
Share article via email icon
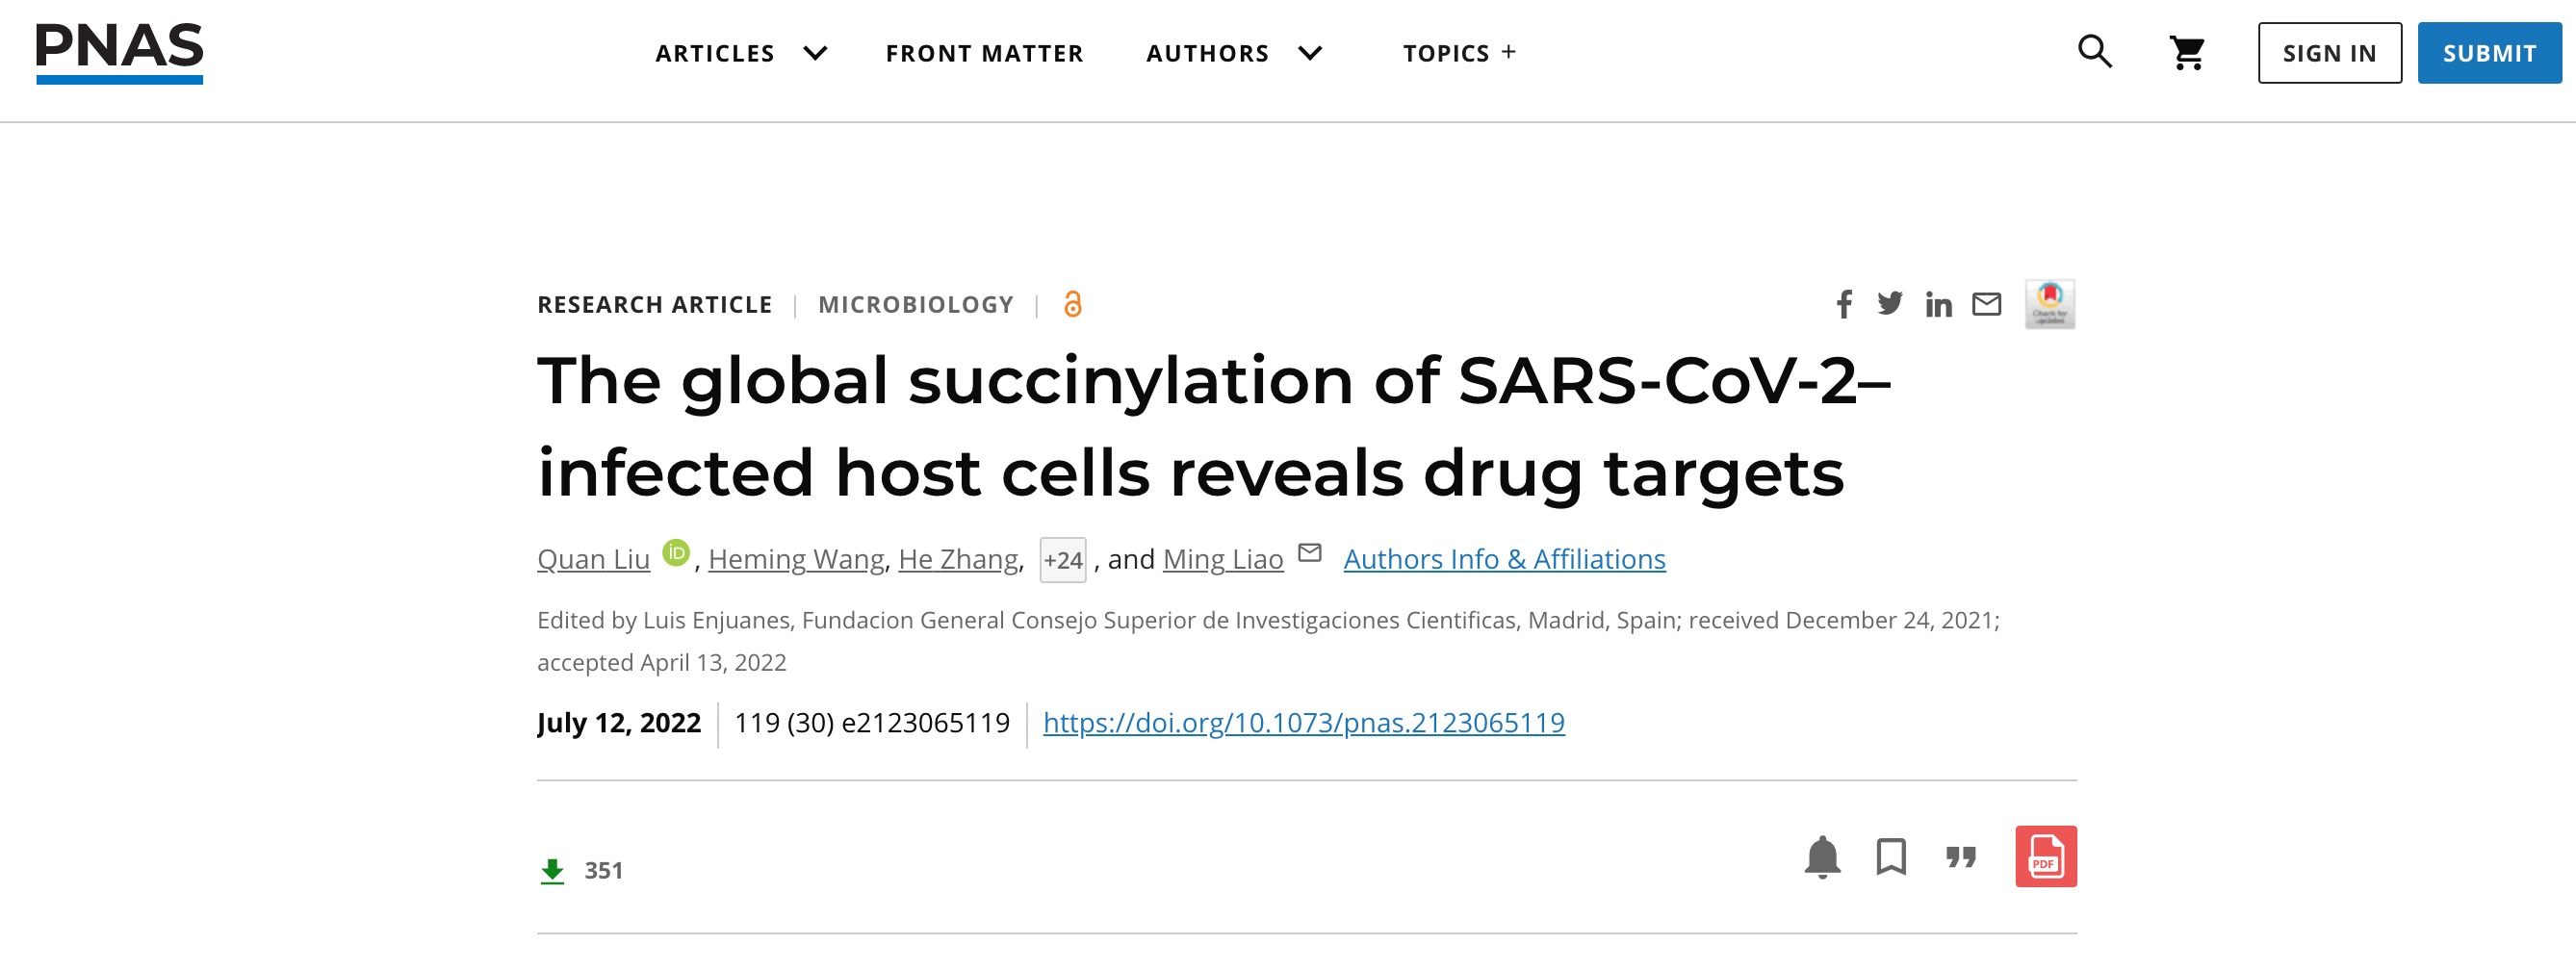(x=1986, y=304)
